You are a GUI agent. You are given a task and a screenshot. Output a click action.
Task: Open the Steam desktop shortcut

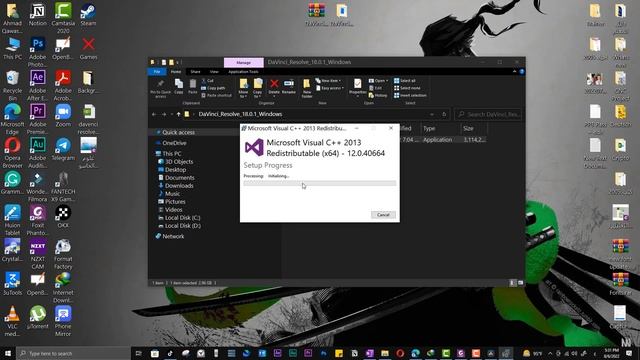(88, 15)
